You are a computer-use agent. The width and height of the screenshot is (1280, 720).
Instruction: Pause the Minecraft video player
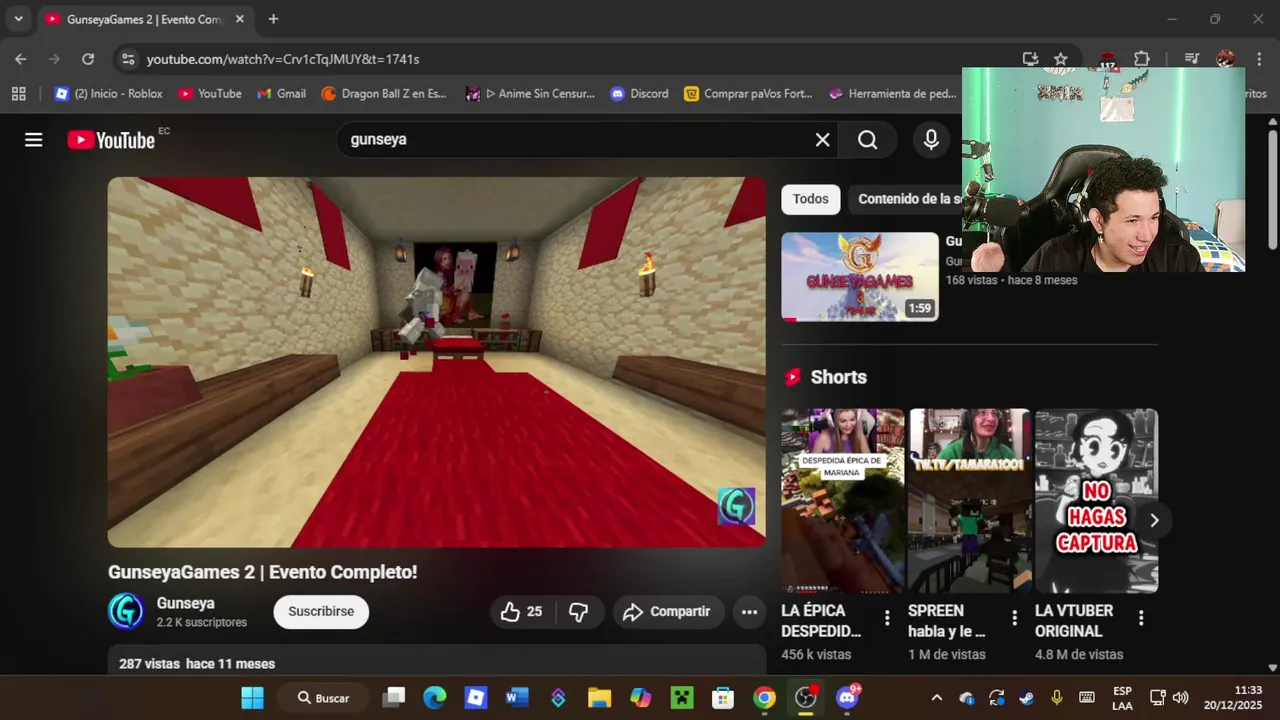click(x=437, y=362)
